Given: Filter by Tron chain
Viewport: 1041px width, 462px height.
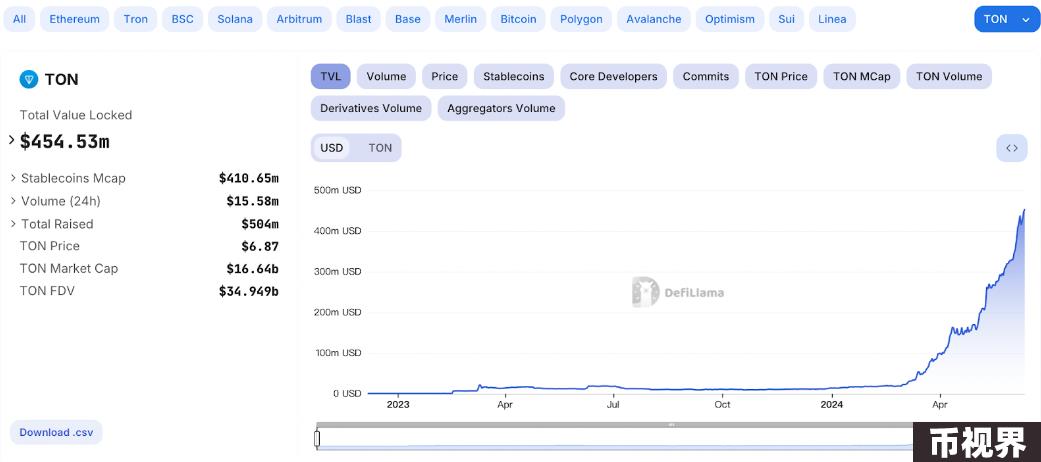Looking at the screenshot, I should click(135, 19).
